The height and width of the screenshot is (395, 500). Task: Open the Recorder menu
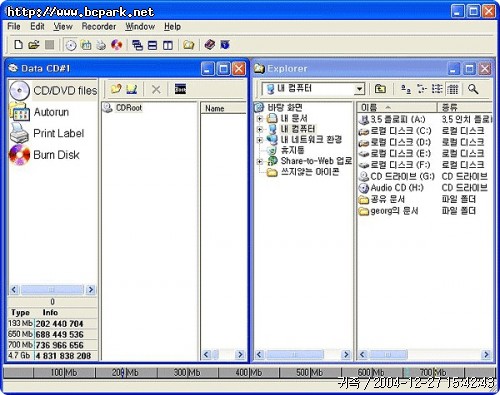point(99,26)
